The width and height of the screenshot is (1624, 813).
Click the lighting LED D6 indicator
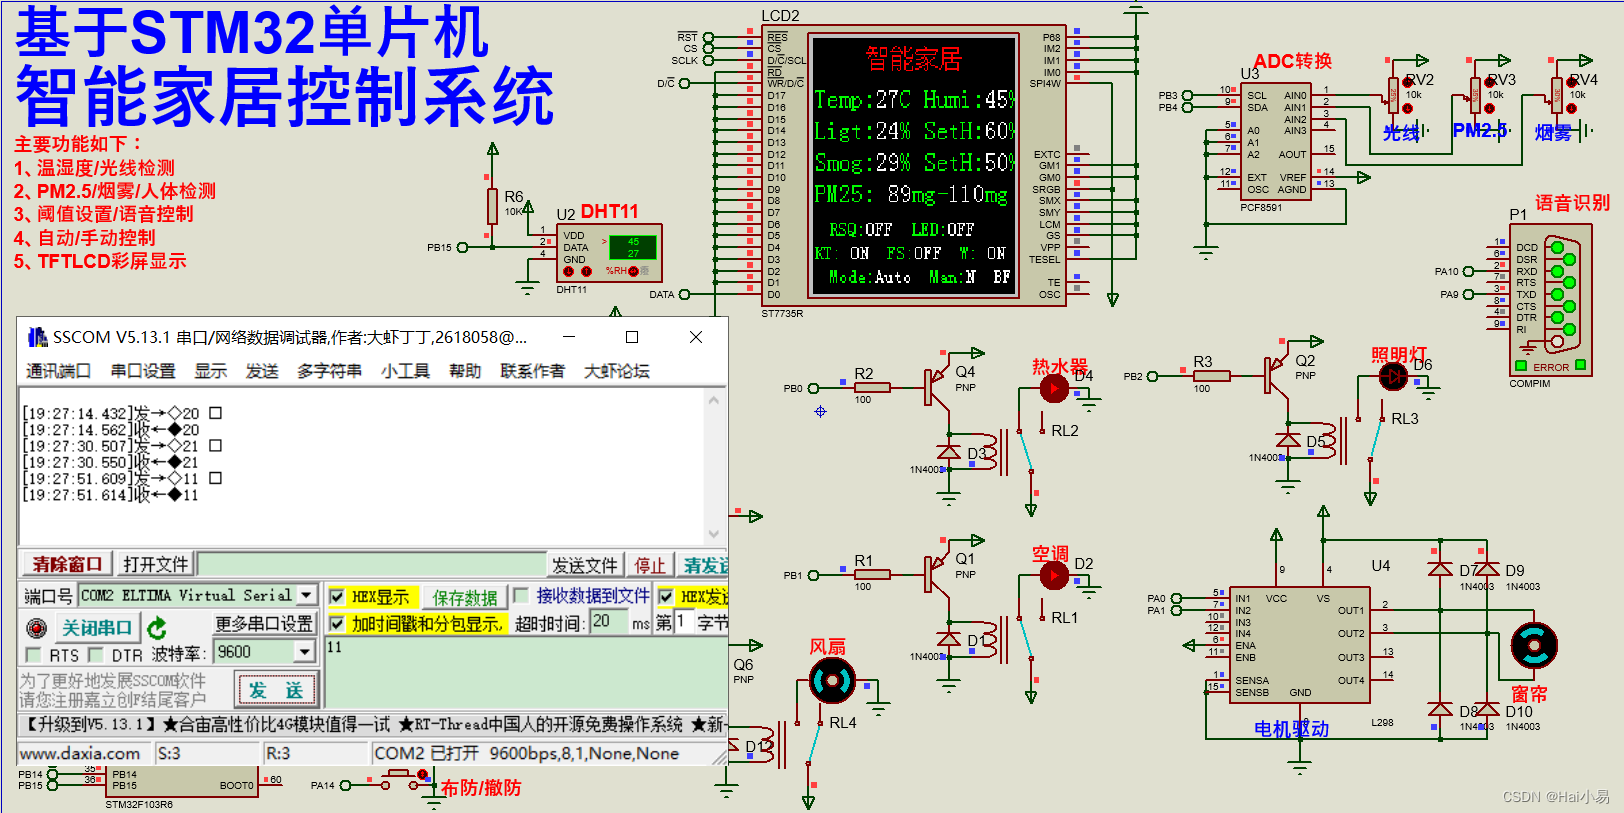pyautogui.click(x=1393, y=376)
